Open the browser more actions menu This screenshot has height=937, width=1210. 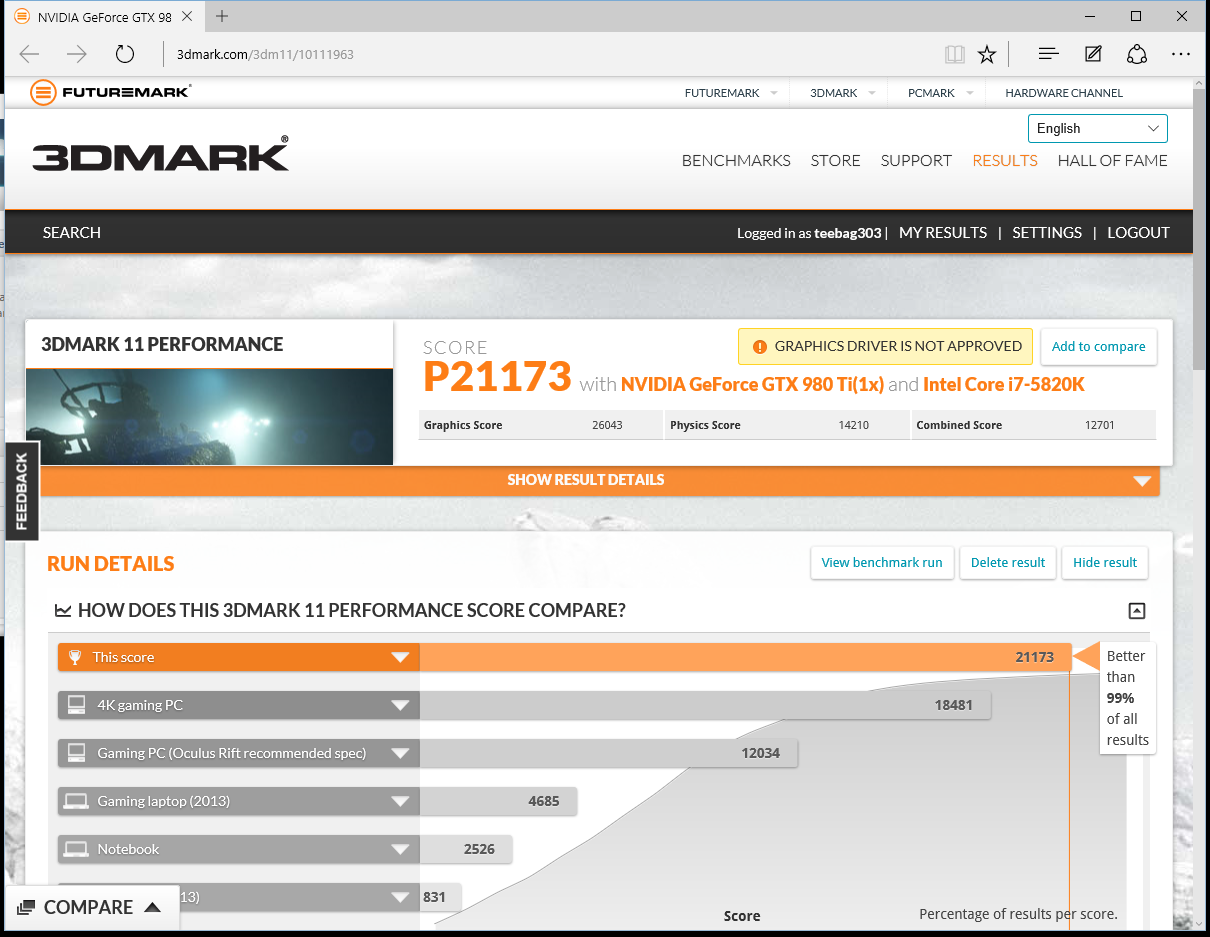click(x=1181, y=54)
